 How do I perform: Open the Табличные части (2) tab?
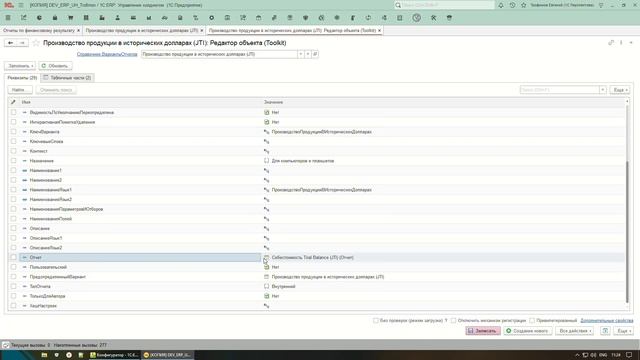point(67,78)
